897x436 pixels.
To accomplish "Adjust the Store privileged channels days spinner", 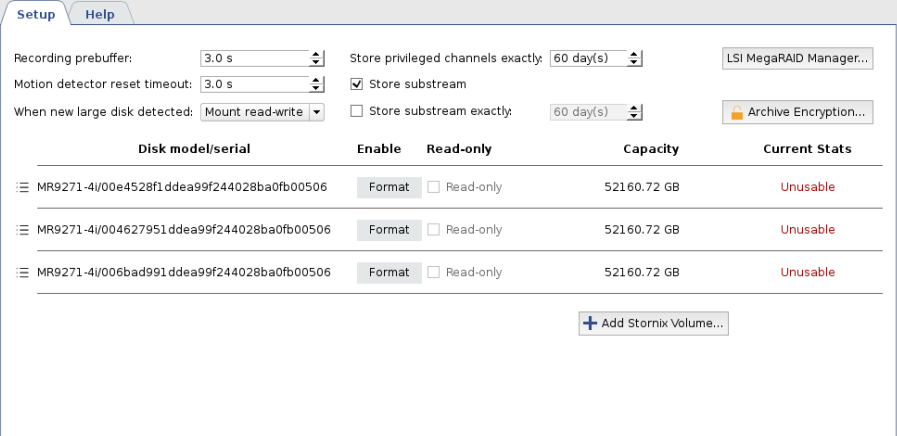I will click(635, 58).
